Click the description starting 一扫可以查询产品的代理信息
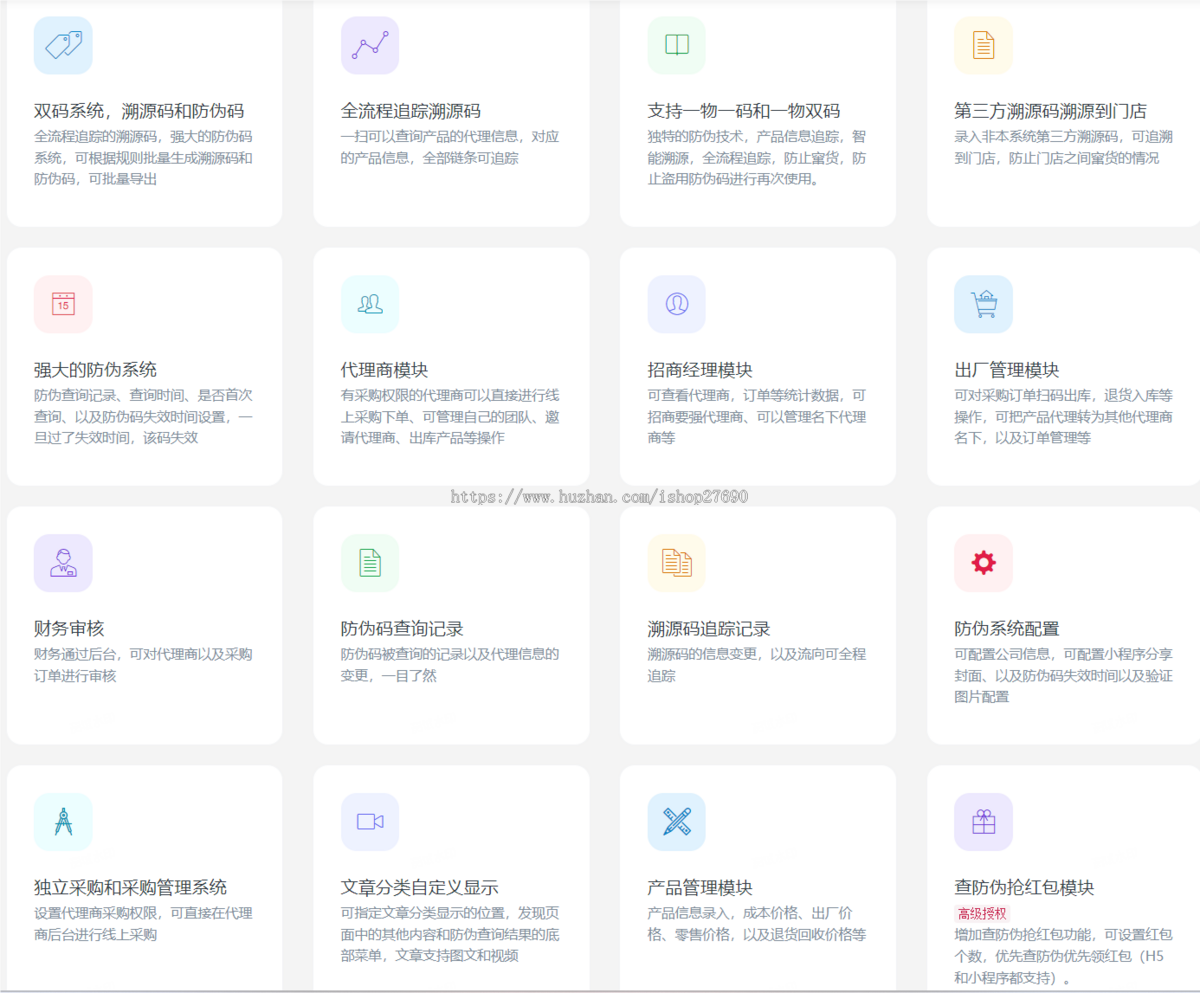 [450, 147]
